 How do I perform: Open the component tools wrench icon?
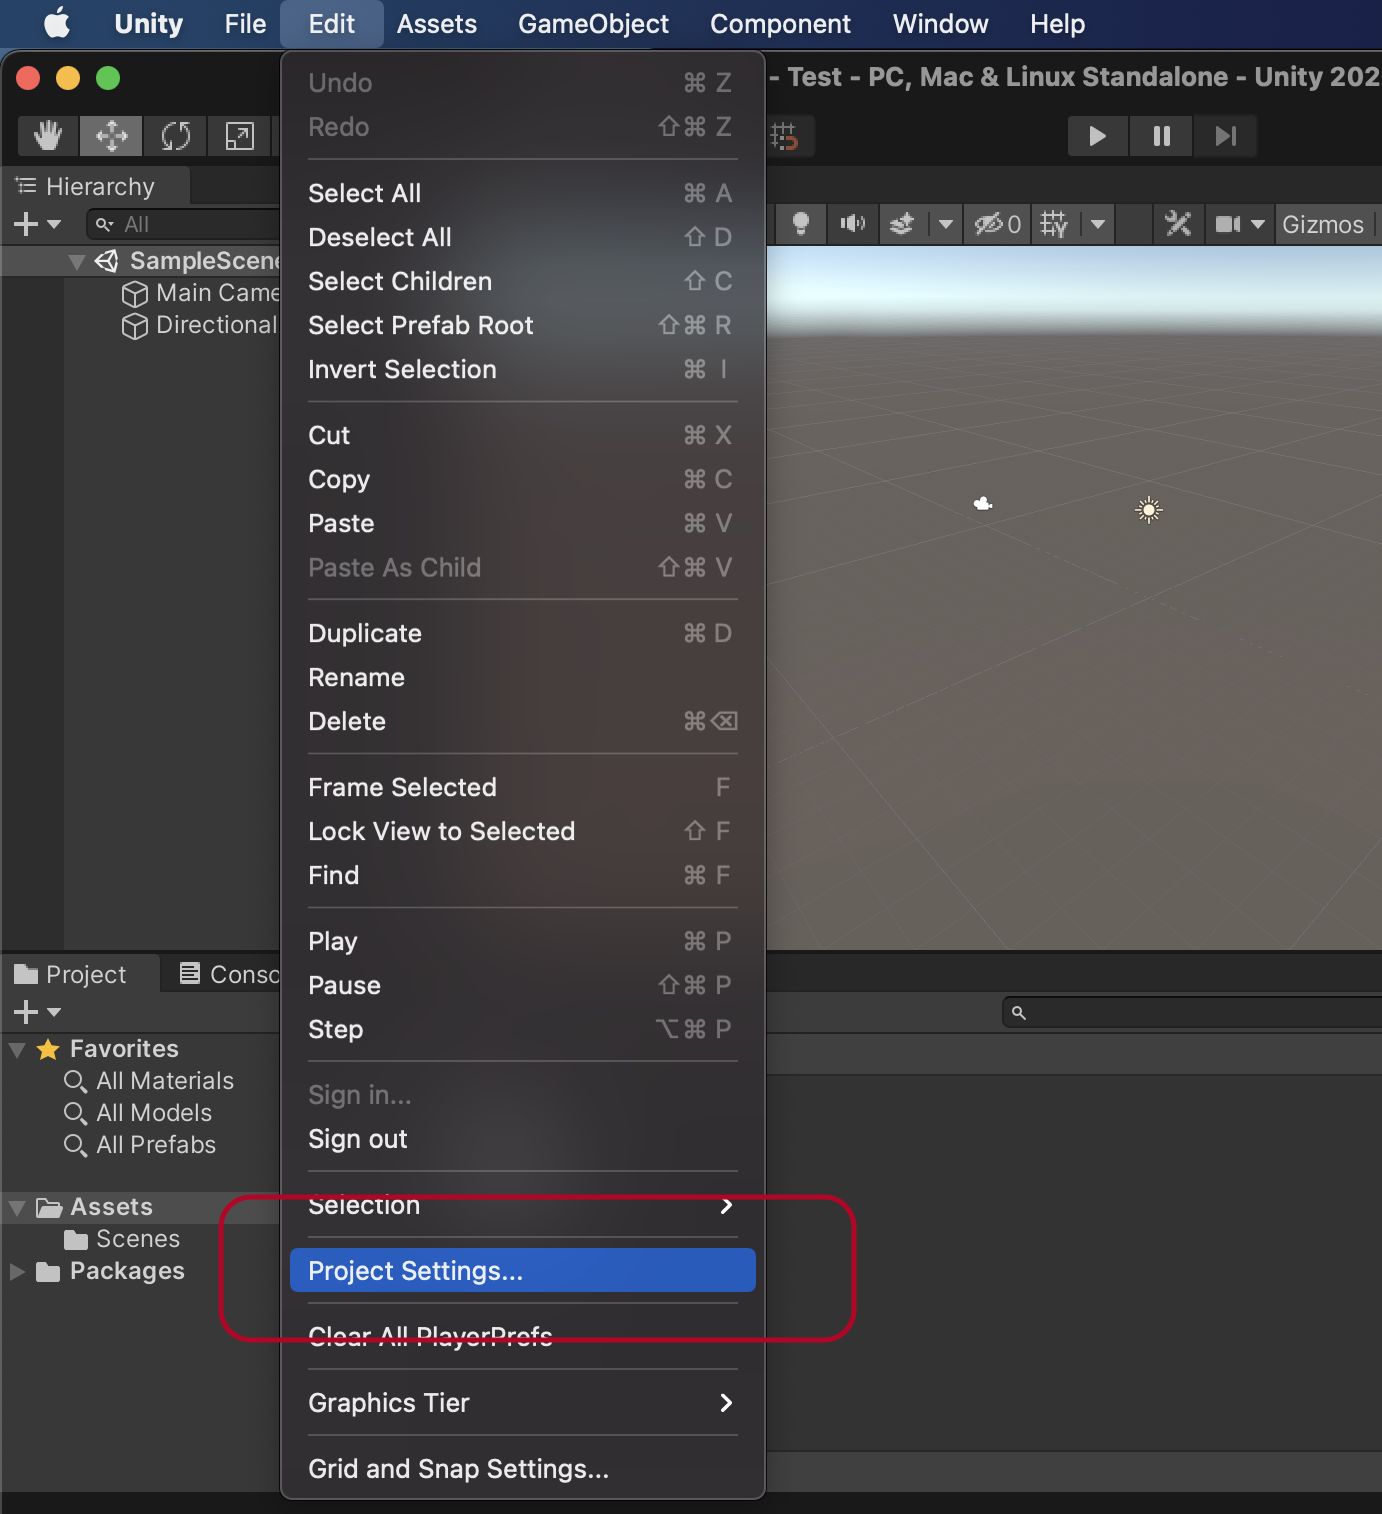point(1178,224)
